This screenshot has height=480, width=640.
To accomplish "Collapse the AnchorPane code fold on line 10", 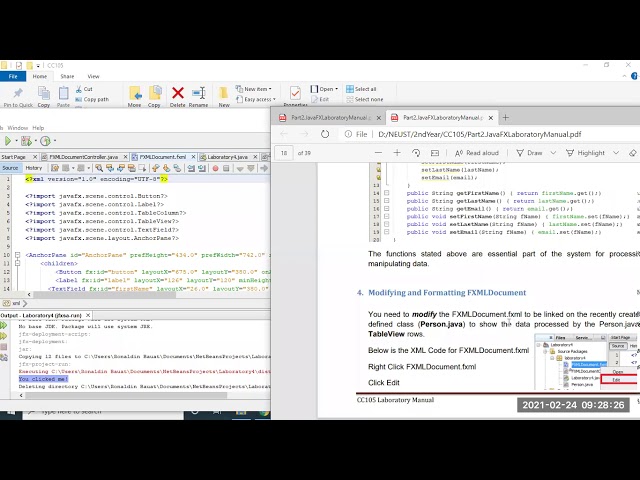I will coord(18,255).
